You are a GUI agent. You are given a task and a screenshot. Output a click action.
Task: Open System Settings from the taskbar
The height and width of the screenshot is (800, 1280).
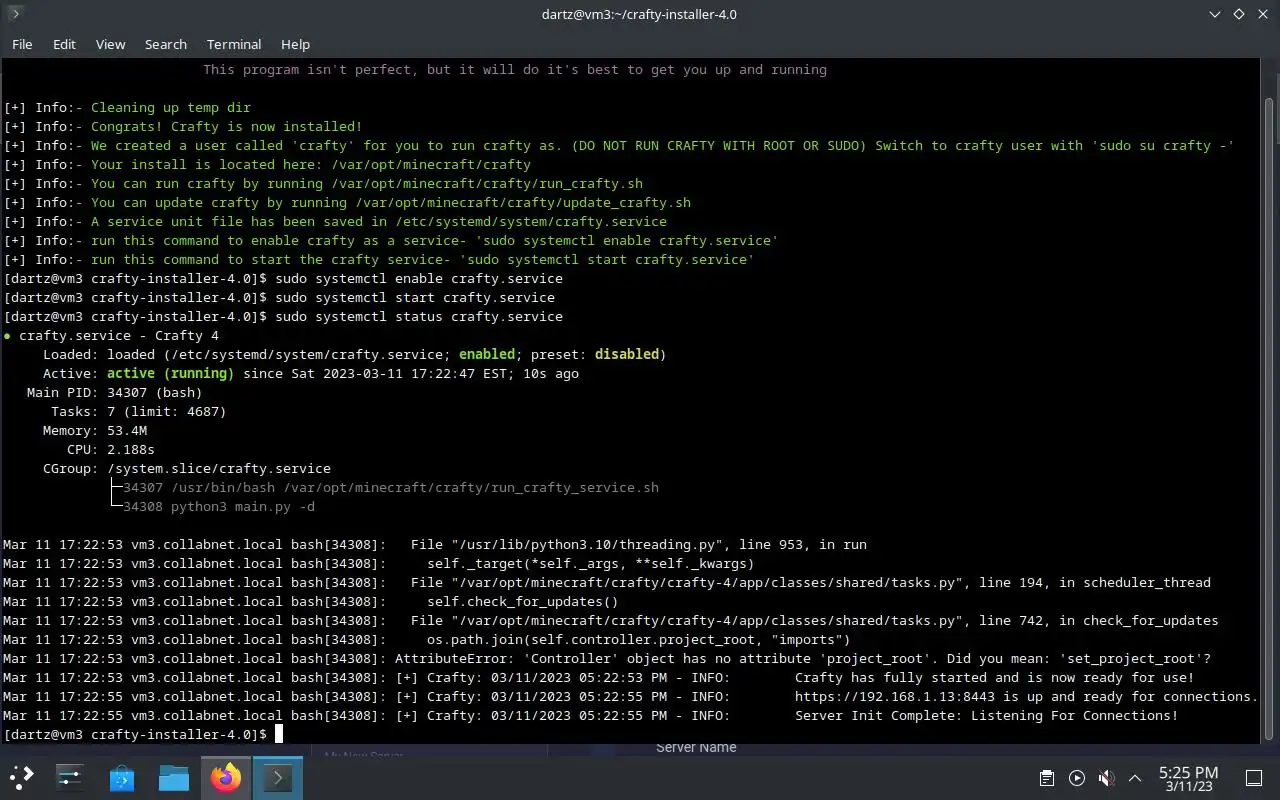[70, 777]
